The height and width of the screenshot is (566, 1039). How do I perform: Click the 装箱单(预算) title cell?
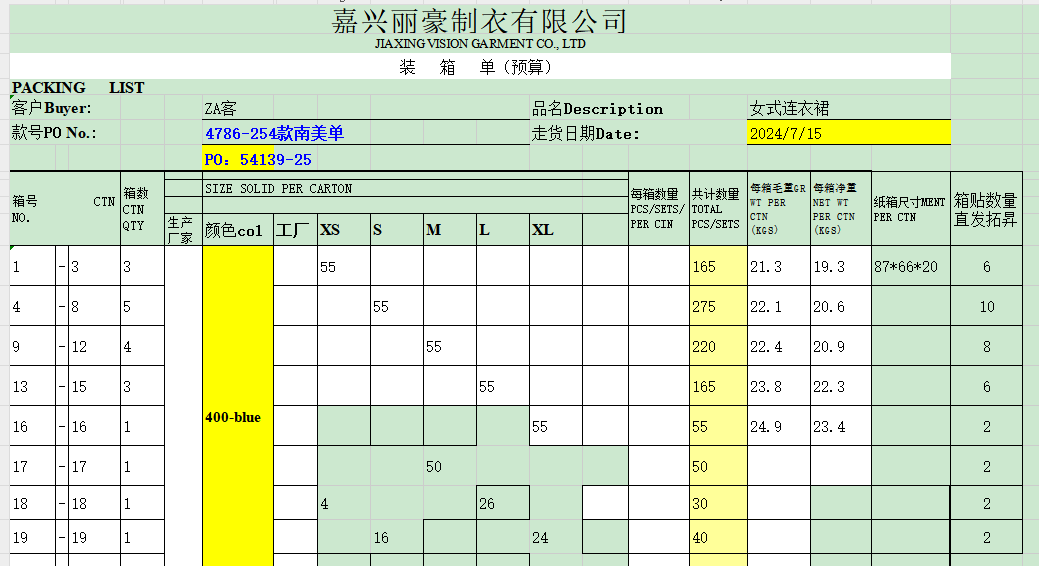(x=475, y=67)
